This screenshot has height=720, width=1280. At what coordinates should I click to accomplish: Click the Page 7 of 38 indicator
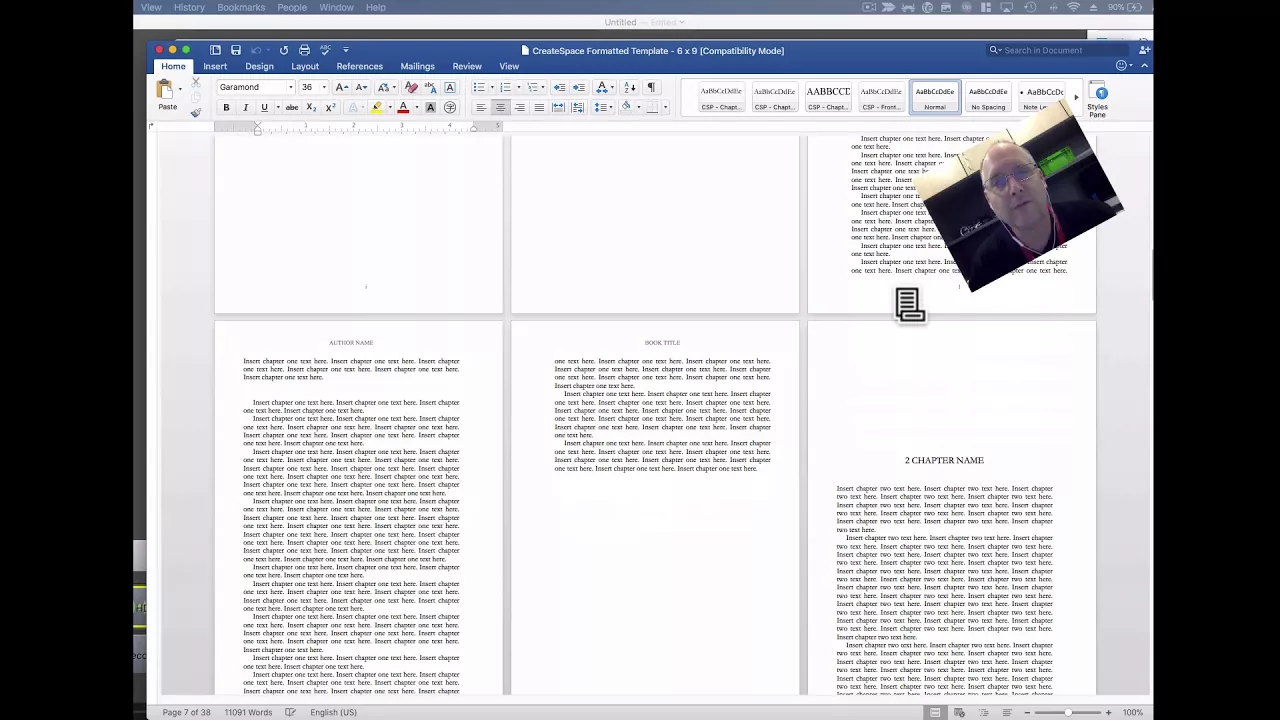pos(187,712)
